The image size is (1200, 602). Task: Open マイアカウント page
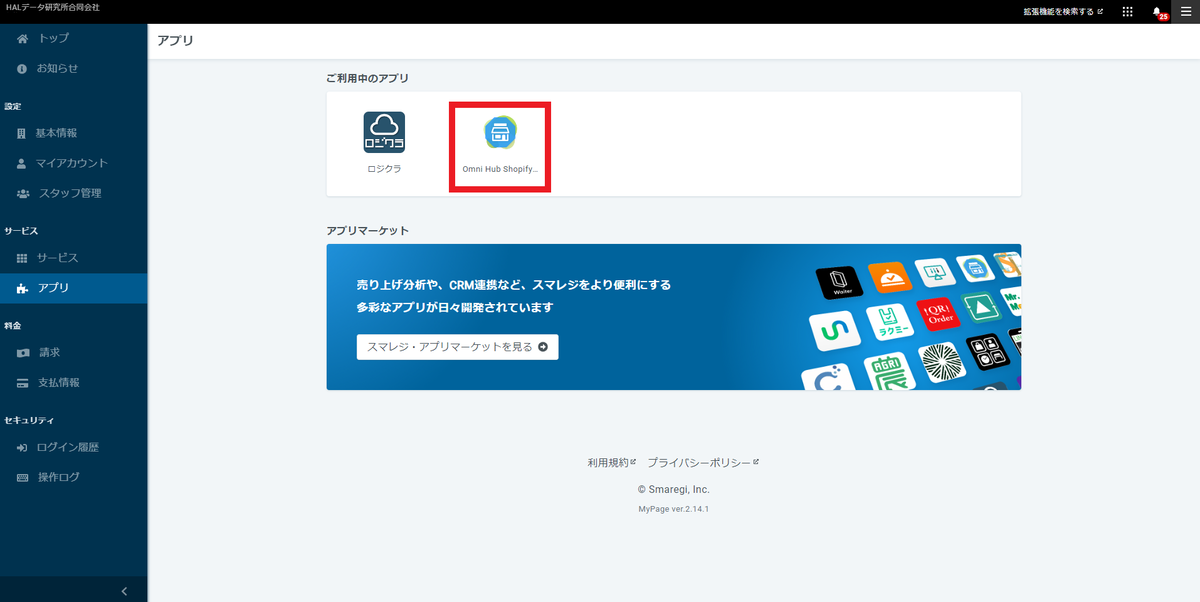pos(74,163)
